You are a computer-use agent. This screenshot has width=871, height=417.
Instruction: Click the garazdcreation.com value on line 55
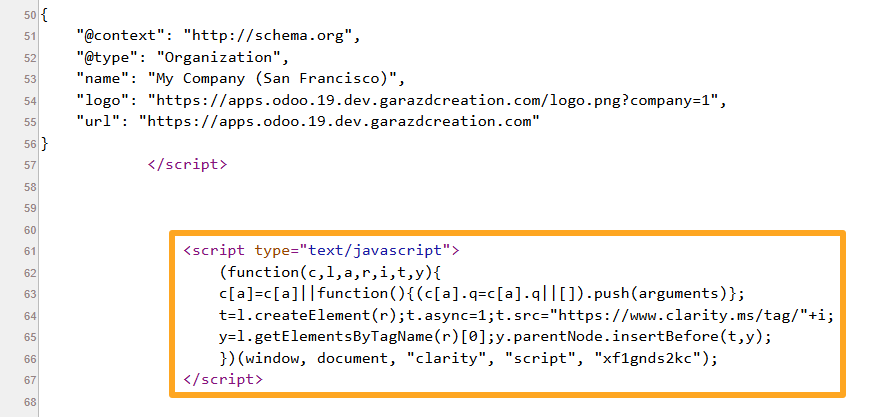[x=339, y=122]
